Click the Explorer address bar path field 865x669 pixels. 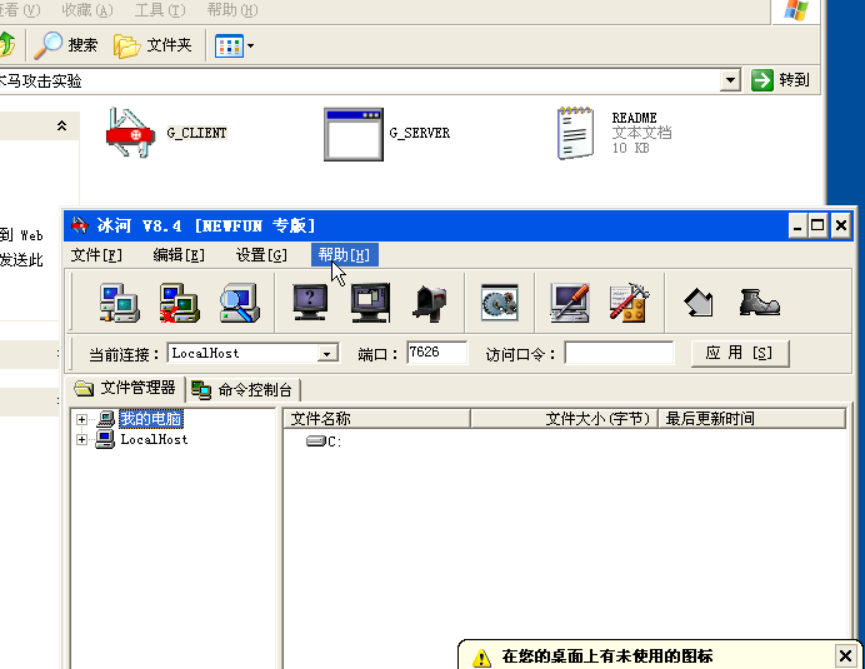360,81
